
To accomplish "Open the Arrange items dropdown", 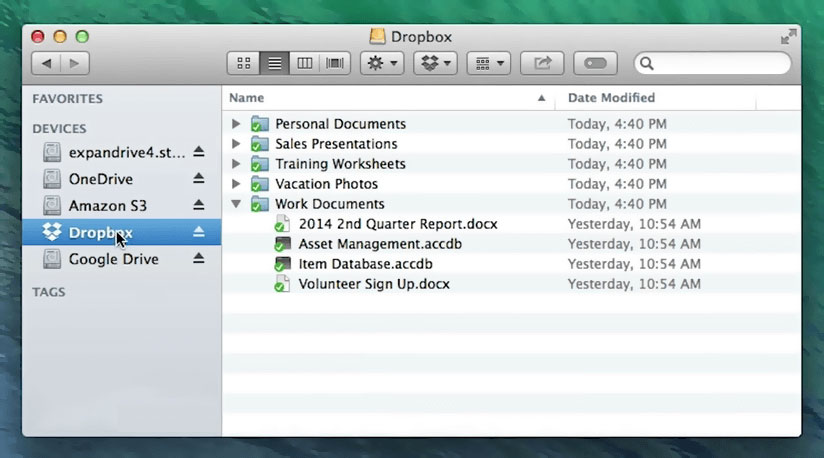I will click(x=489, y=63).
